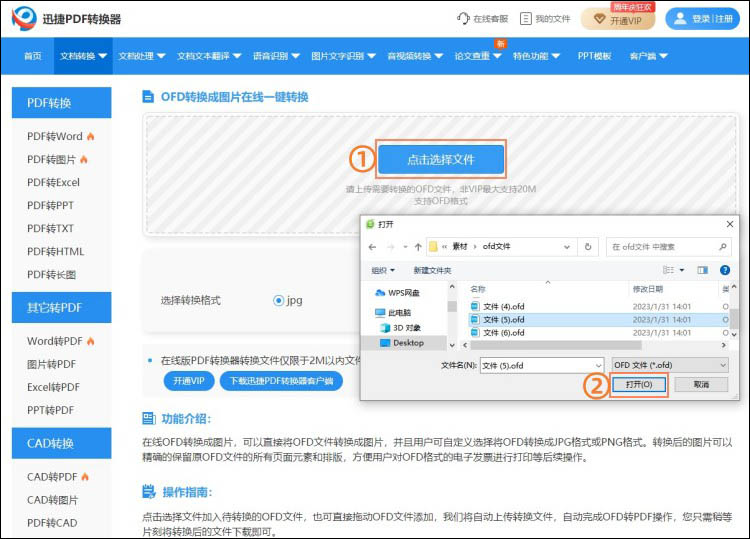Click 下载迅捷PDF转换器客户端 button

coord(281,381)
